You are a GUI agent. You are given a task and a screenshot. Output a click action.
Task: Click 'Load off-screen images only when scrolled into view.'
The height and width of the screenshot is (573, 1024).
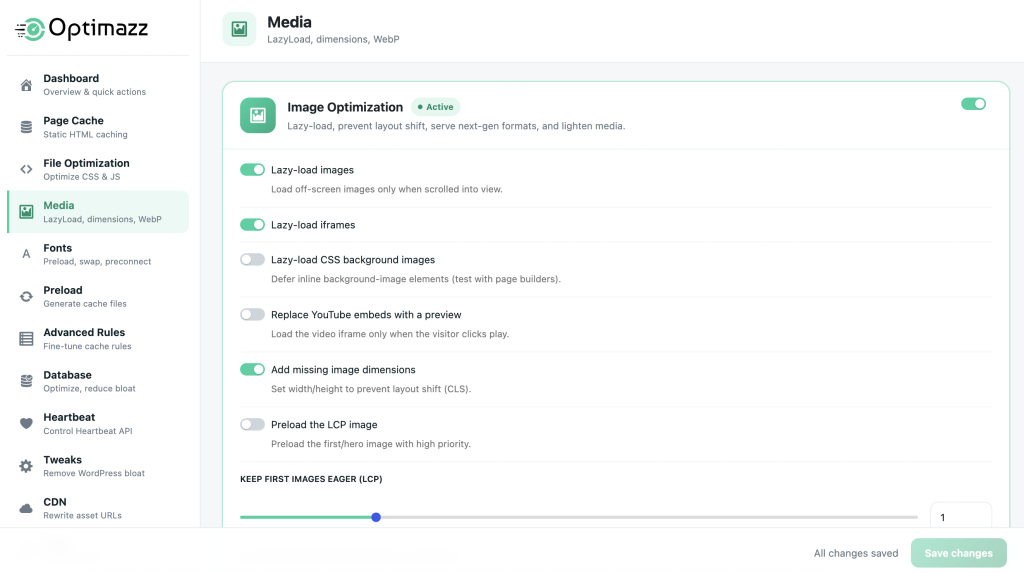tap(387, 189)
